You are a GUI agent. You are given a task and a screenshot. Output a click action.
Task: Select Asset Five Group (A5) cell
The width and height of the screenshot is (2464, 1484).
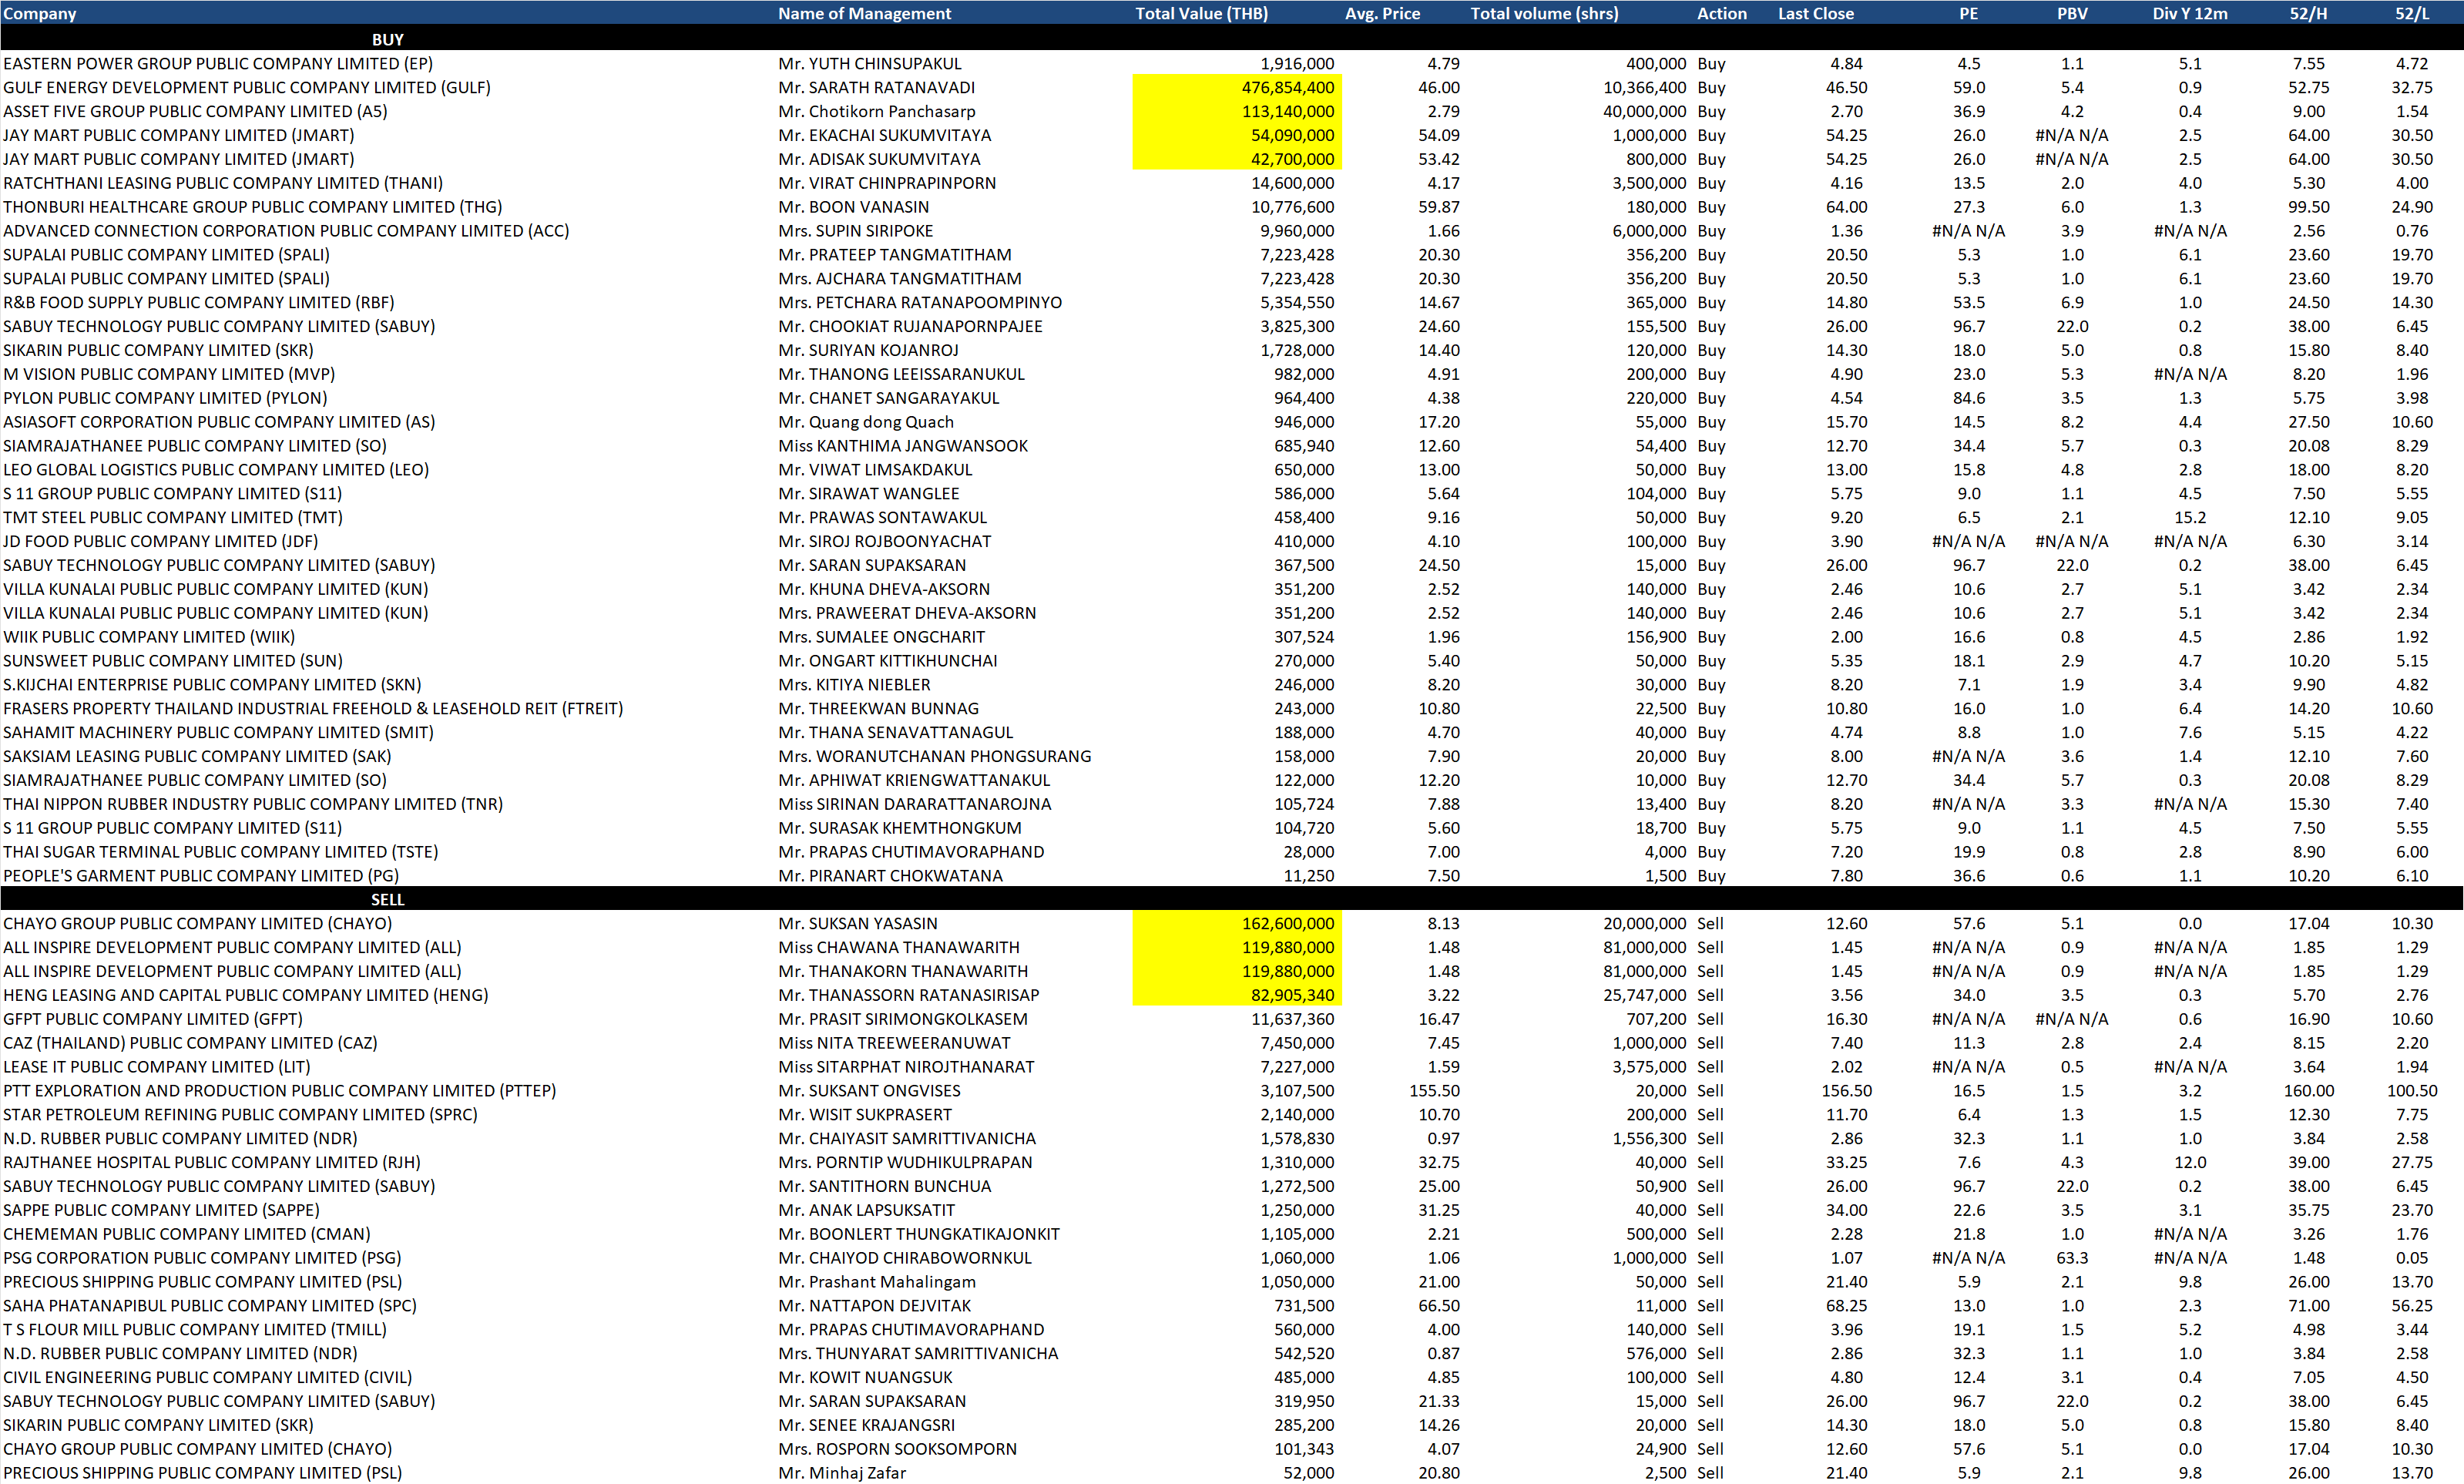point(195,111)
